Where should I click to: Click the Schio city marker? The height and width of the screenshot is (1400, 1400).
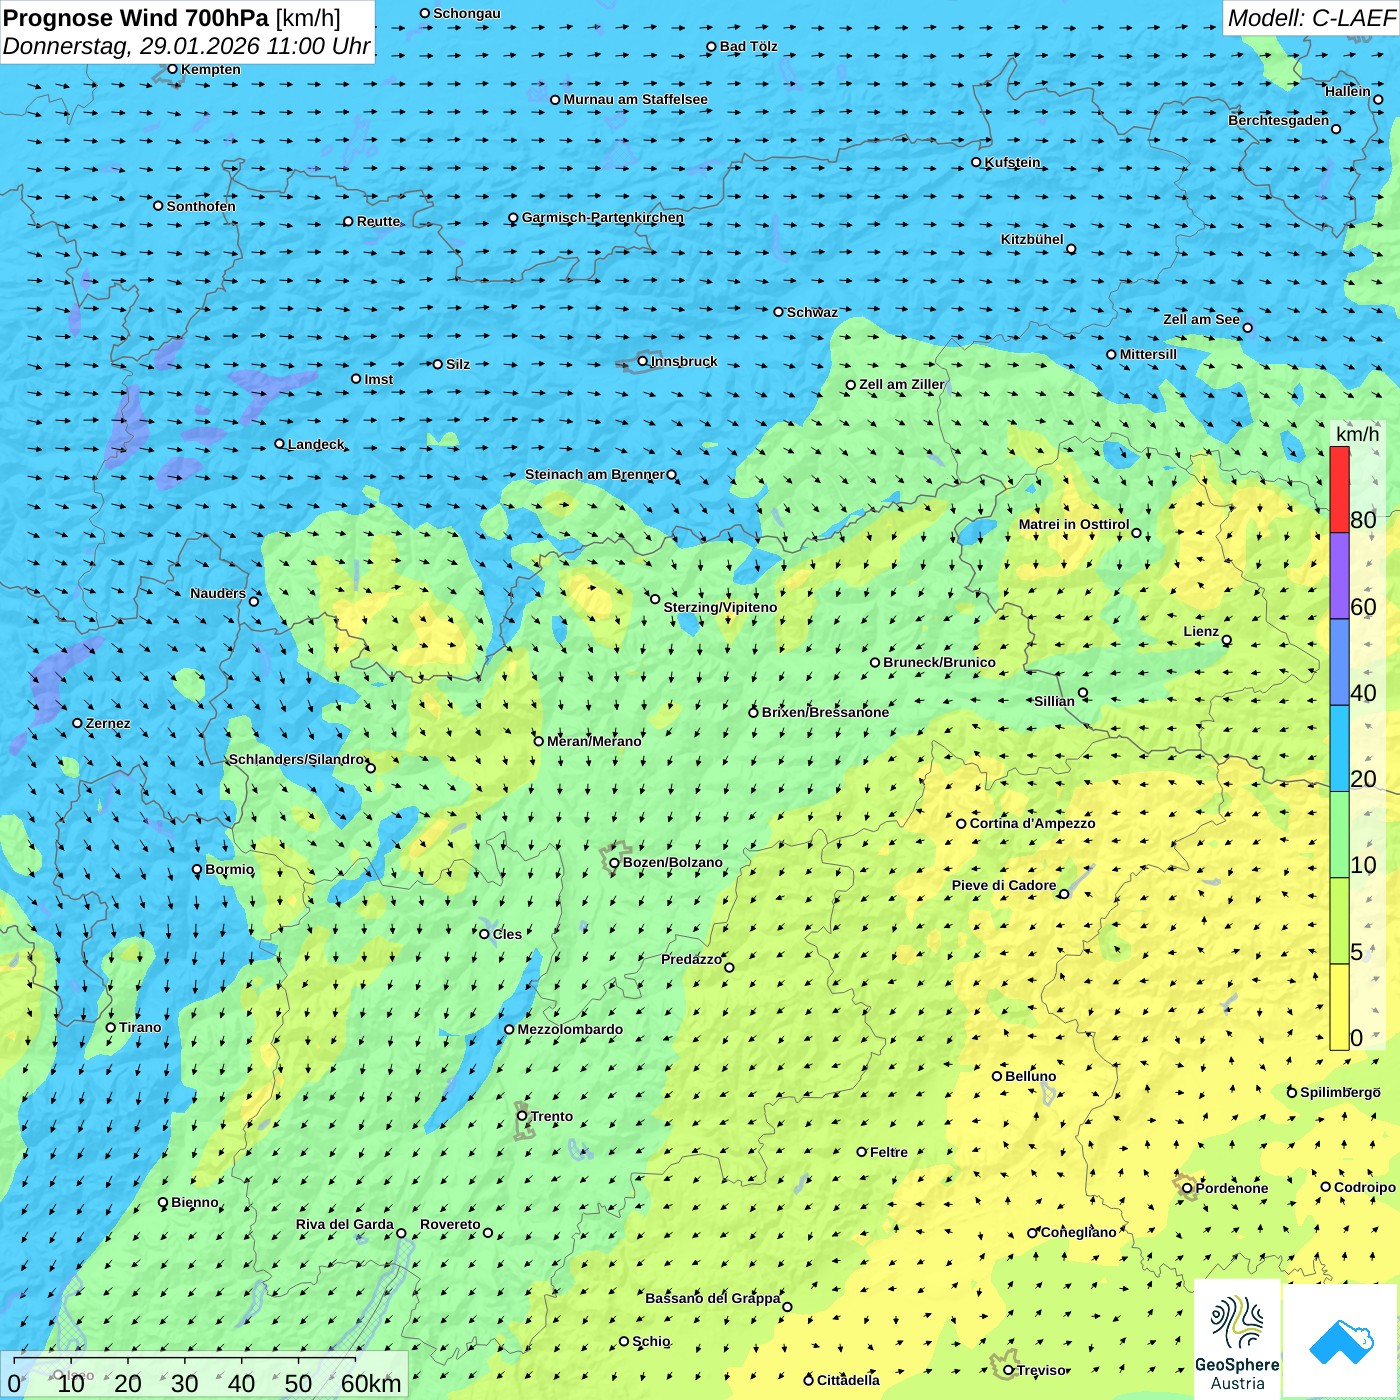coord(624,1341)
